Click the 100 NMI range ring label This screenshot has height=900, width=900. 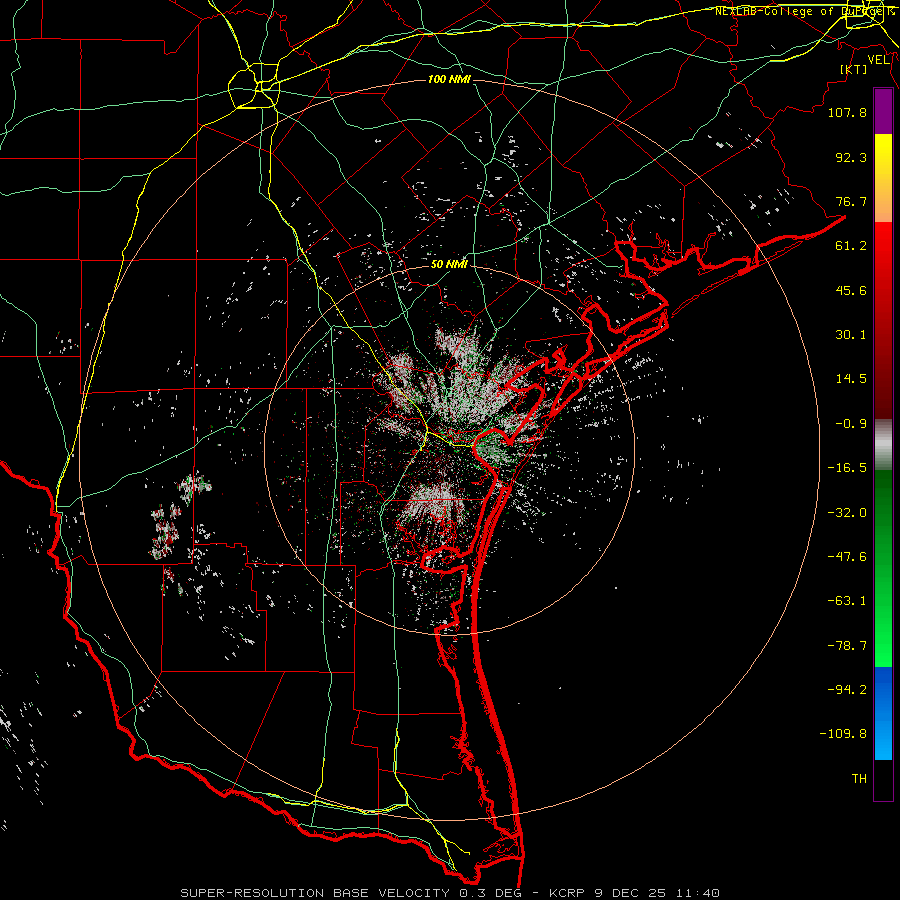(449, 79)
